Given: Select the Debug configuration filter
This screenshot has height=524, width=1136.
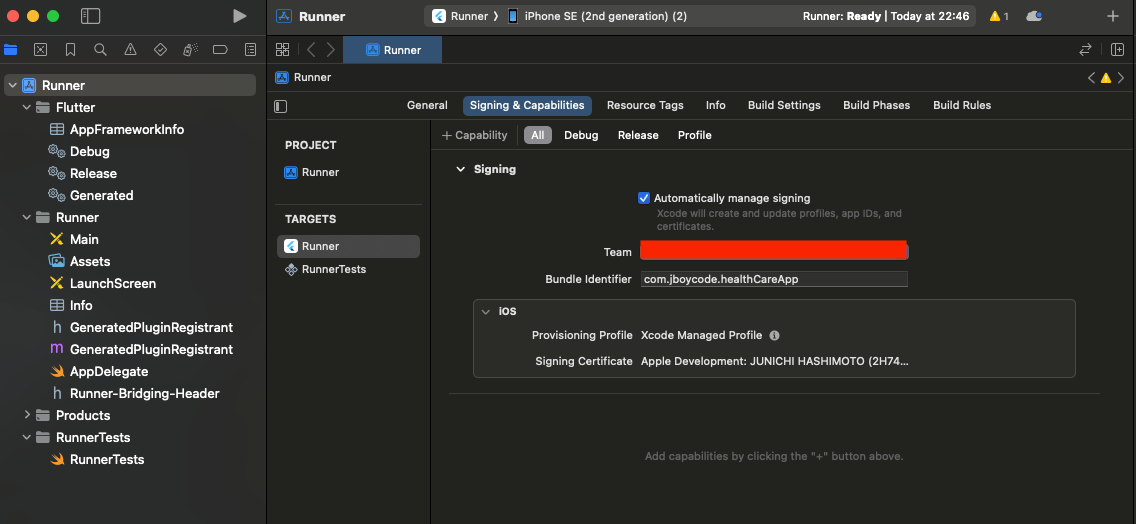Looking at the screenshot, I should click(581, 135).
